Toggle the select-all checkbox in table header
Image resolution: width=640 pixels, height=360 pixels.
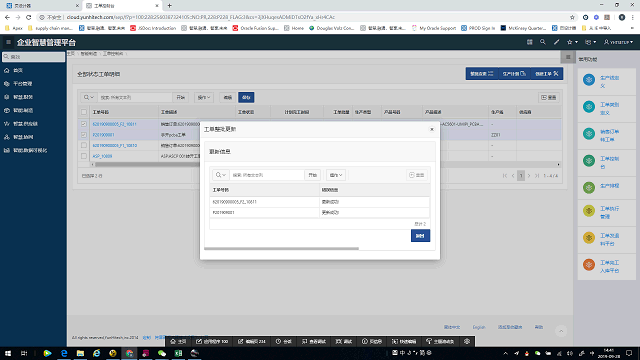(x=84, y=112)
